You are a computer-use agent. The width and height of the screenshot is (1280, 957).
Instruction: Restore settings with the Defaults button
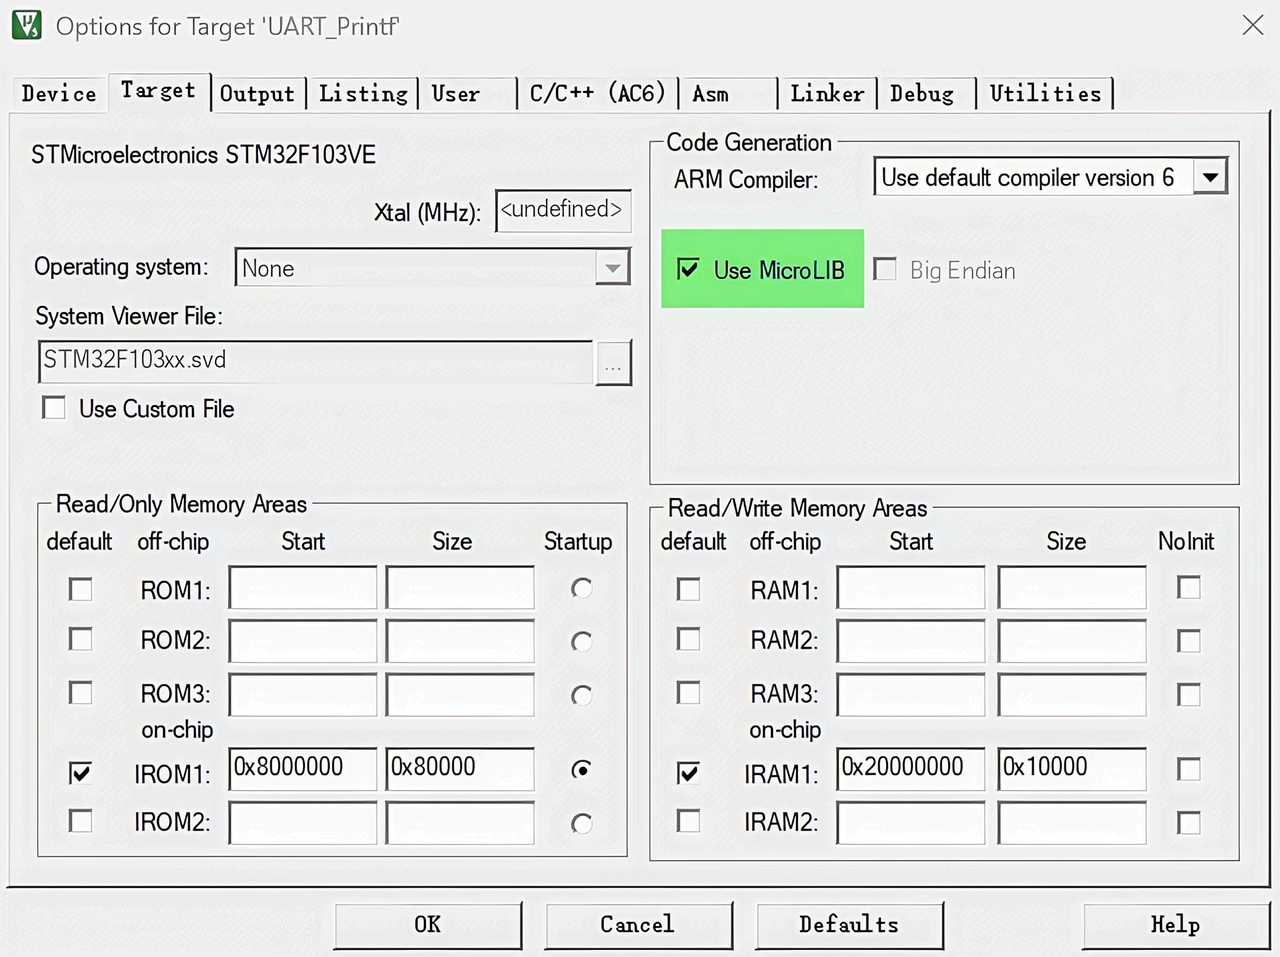[849, 925]
